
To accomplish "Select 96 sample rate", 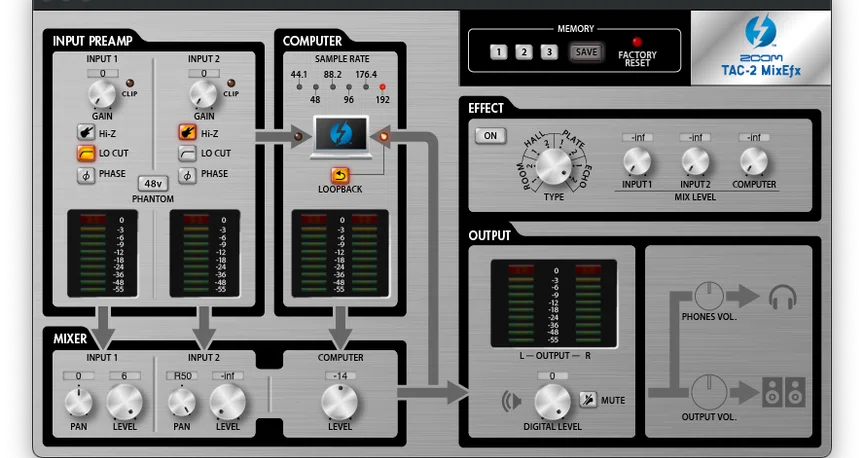I will [349, 87].
